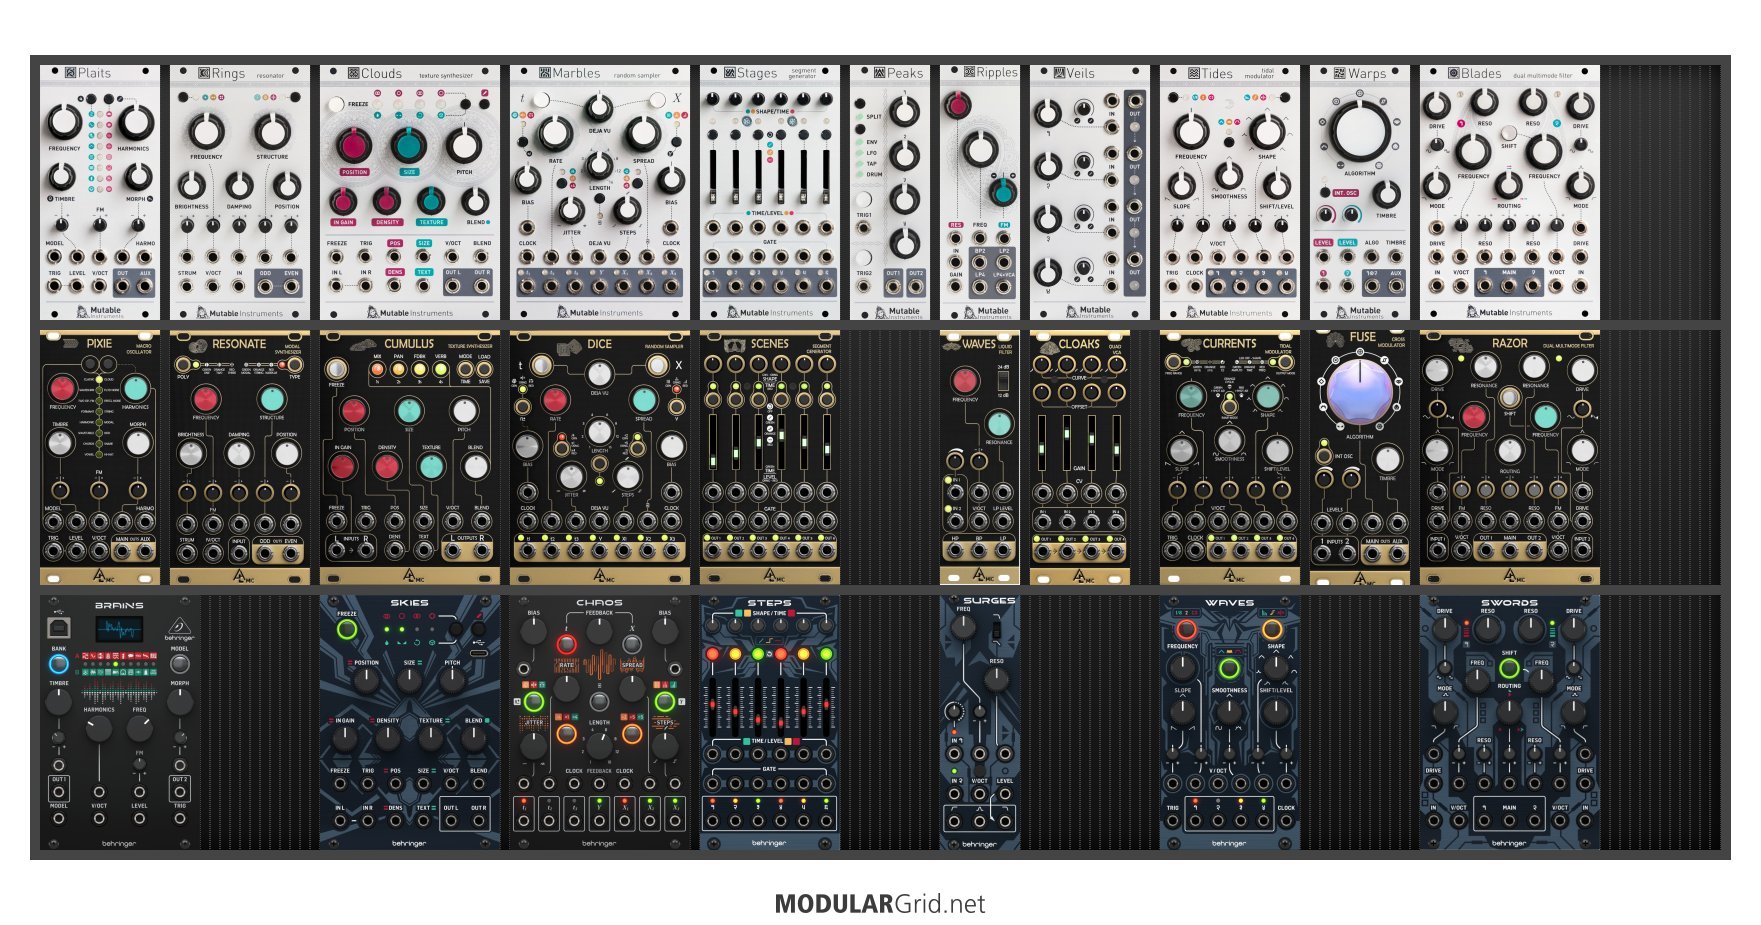Click the glowing ALGORITHM knob on Fuse
The height and width of the screenshot is (925, 1761).
point(1359,392)
